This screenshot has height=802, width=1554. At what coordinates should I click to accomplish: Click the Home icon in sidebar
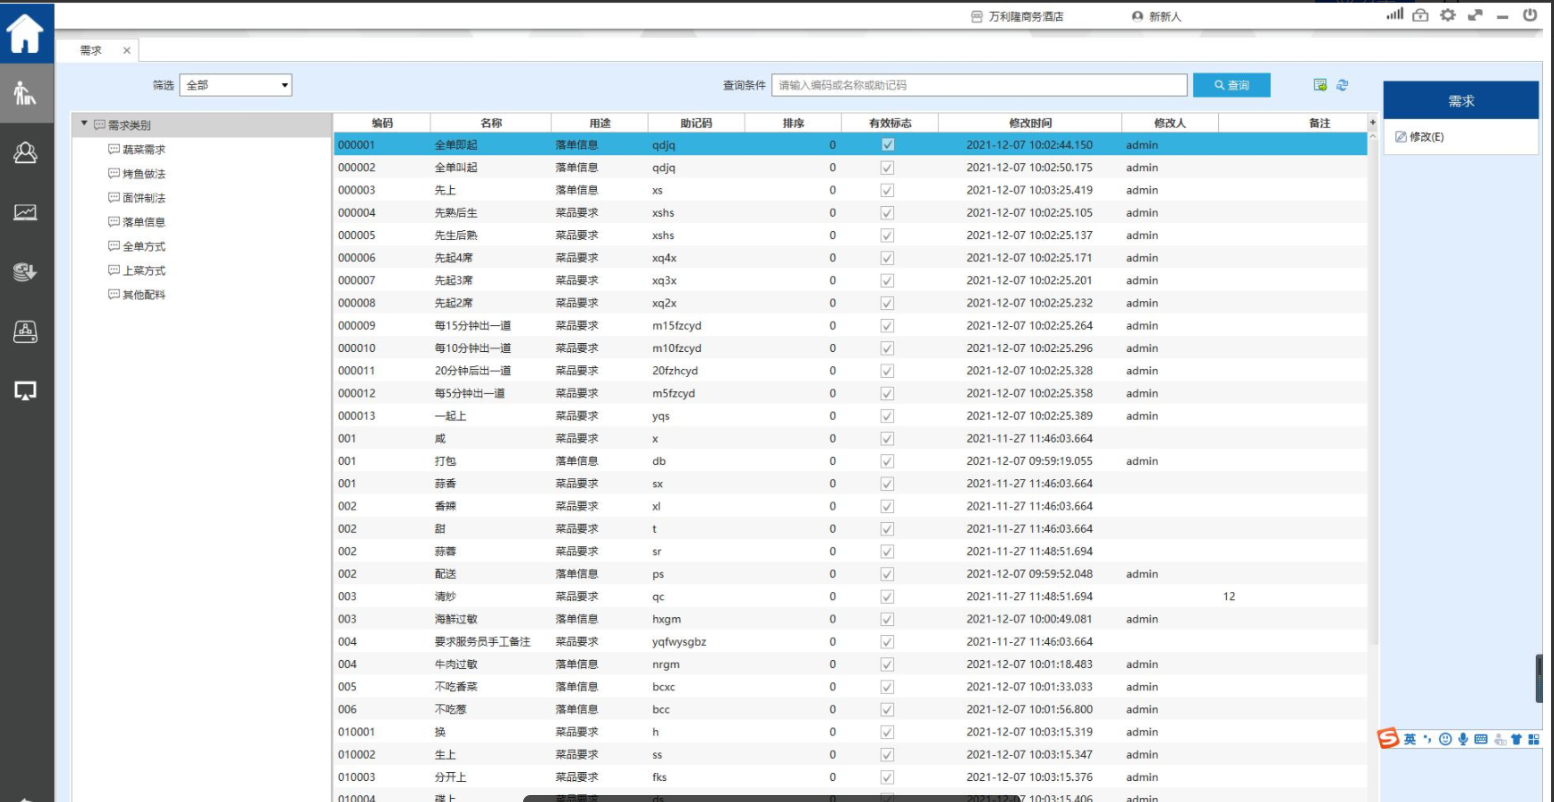pos(26,33)
